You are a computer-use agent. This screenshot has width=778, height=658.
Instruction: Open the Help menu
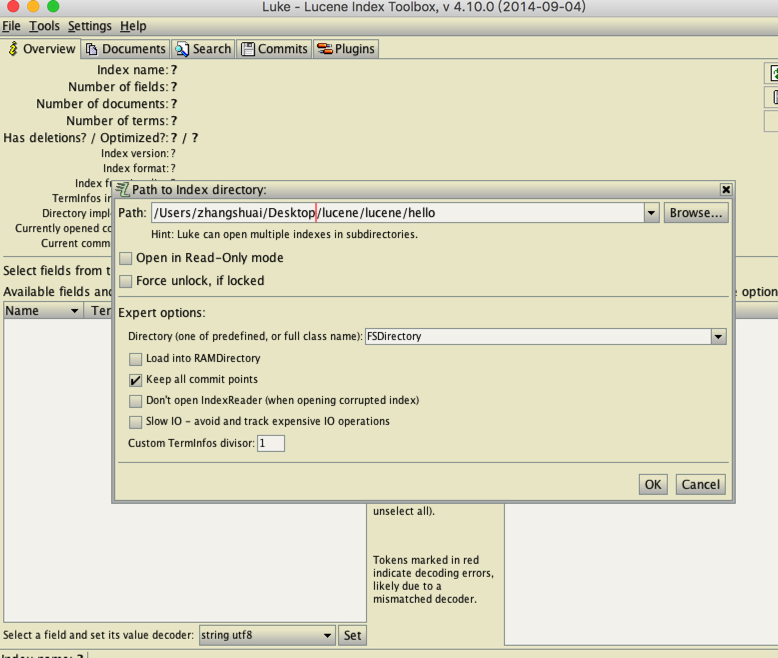tap(133, 26)
